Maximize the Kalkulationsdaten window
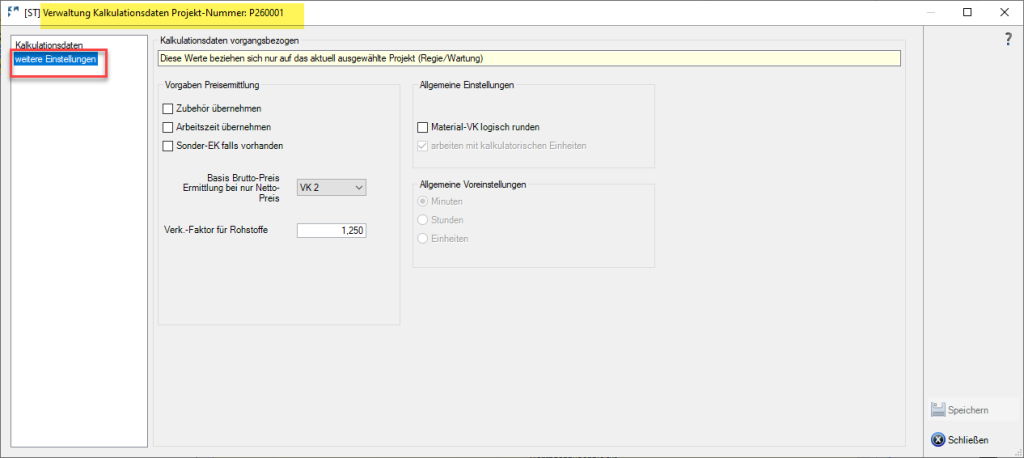This screenshot has height=458, width=1024. click(x=967, y=13)
